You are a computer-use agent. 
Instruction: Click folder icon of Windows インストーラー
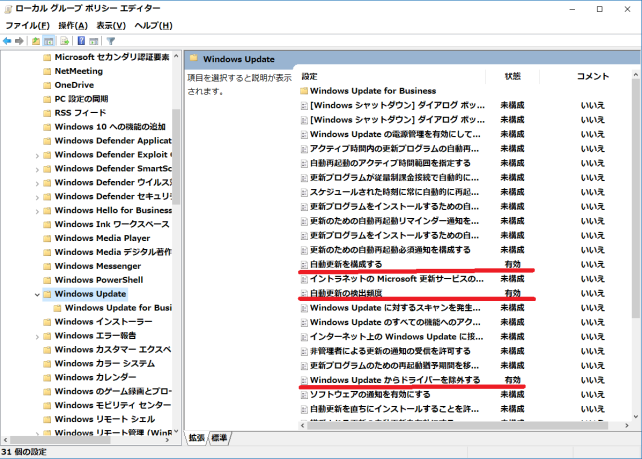(x=47, y=322)
